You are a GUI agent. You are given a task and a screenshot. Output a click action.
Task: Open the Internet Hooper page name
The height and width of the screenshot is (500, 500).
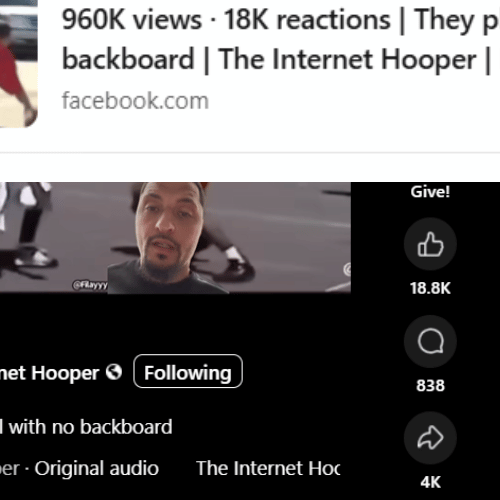pos(49,373)
